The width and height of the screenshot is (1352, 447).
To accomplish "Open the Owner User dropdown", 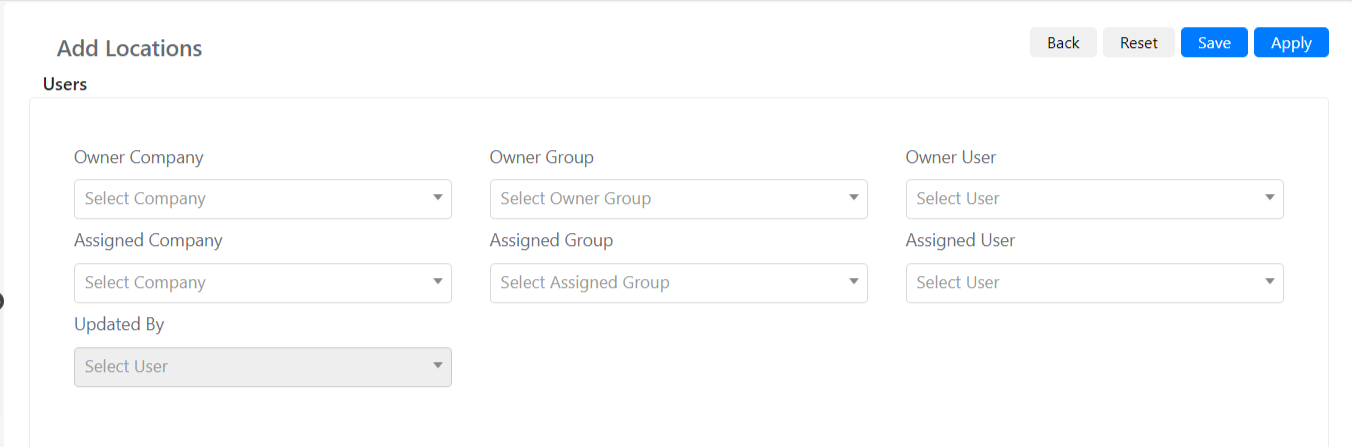I will pyautogui.click(x=1095, y=199).
